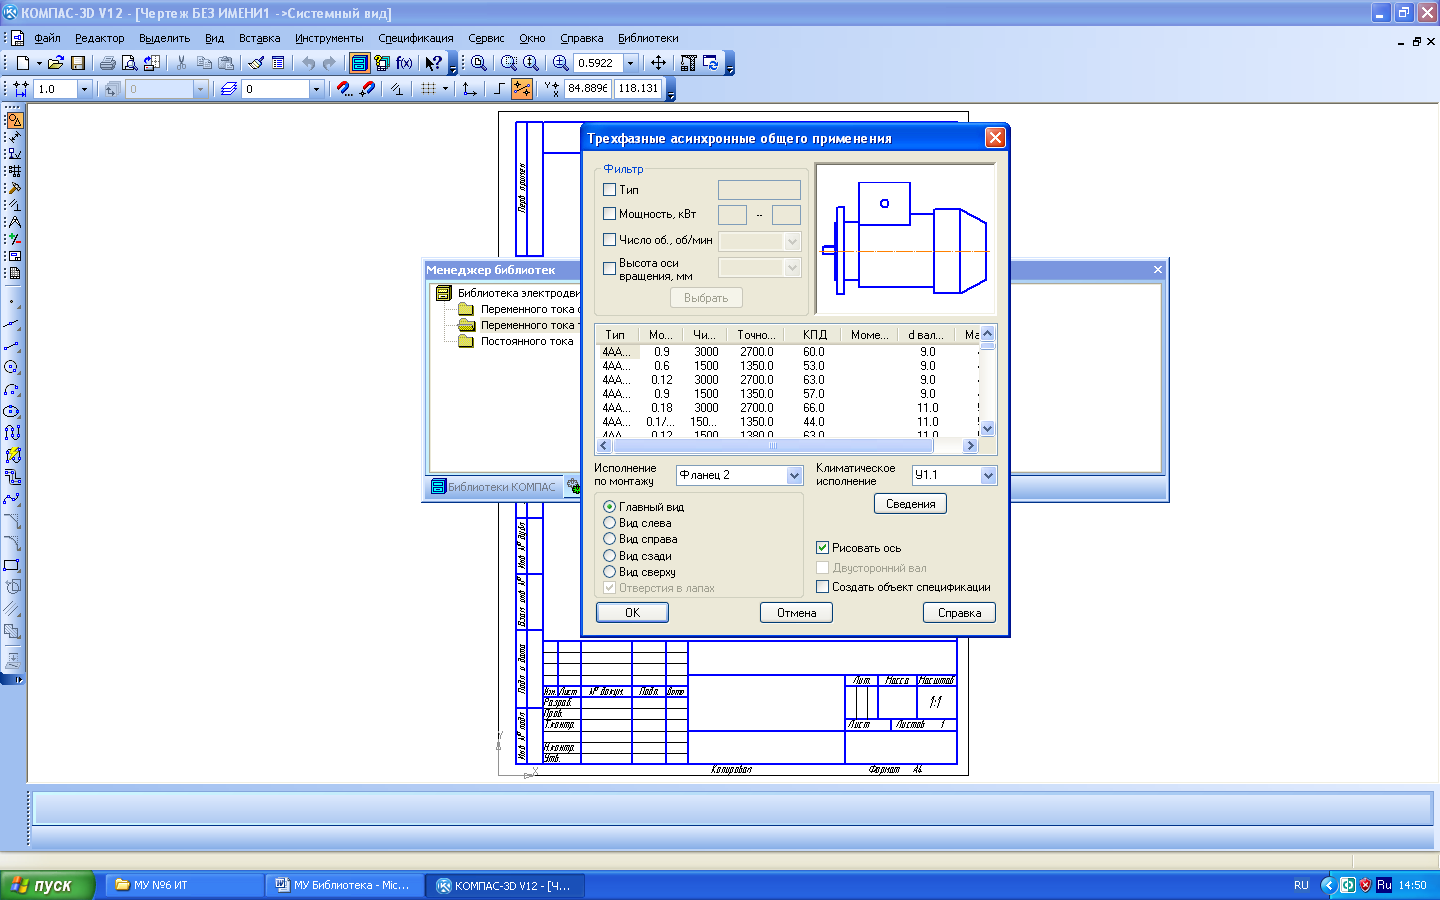Select the Вид слева radio button
This screenshot has height=900, width=1440.
click(x=609, y=523)
